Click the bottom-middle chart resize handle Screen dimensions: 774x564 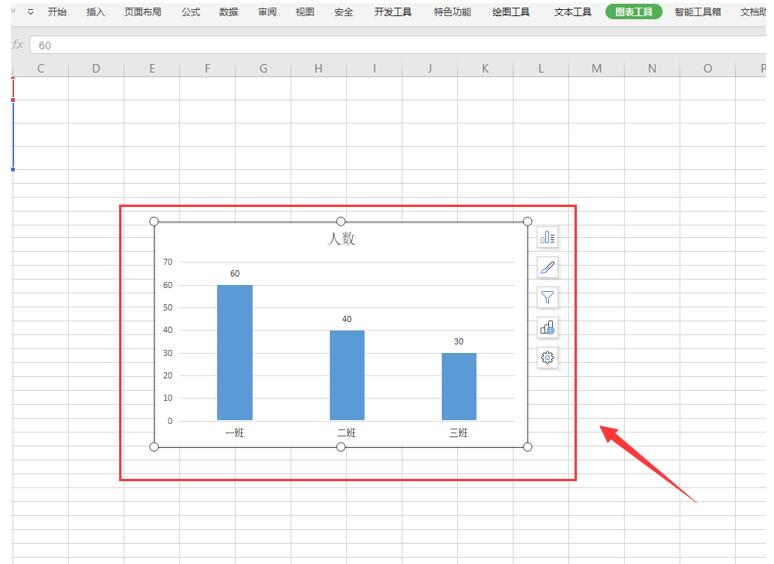click(341, 447)
